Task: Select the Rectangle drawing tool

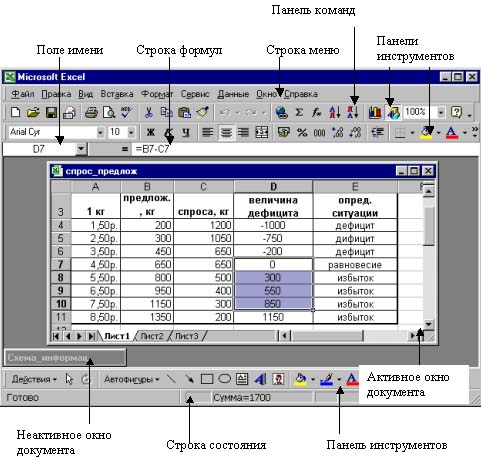Action: pos(207,379)
